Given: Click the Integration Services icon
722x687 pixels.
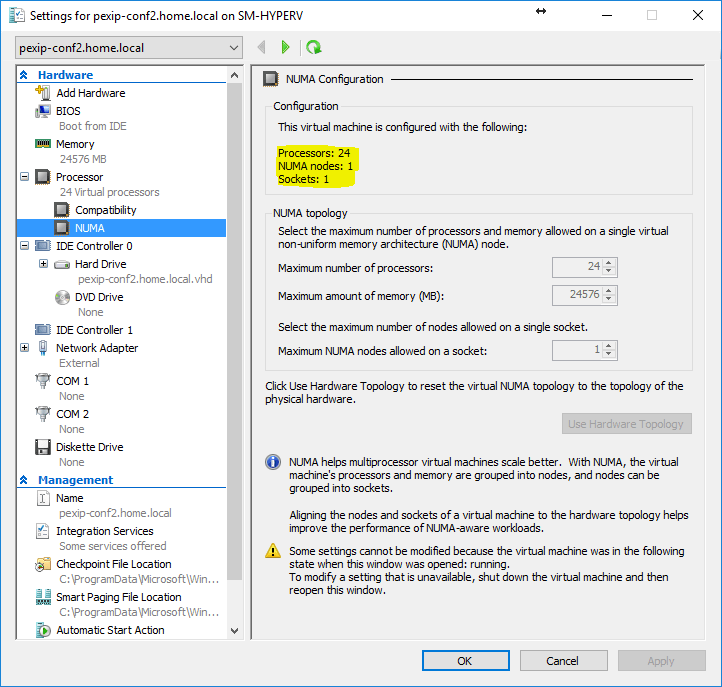Looking at the screenshot, I should [x=42, y=531].
